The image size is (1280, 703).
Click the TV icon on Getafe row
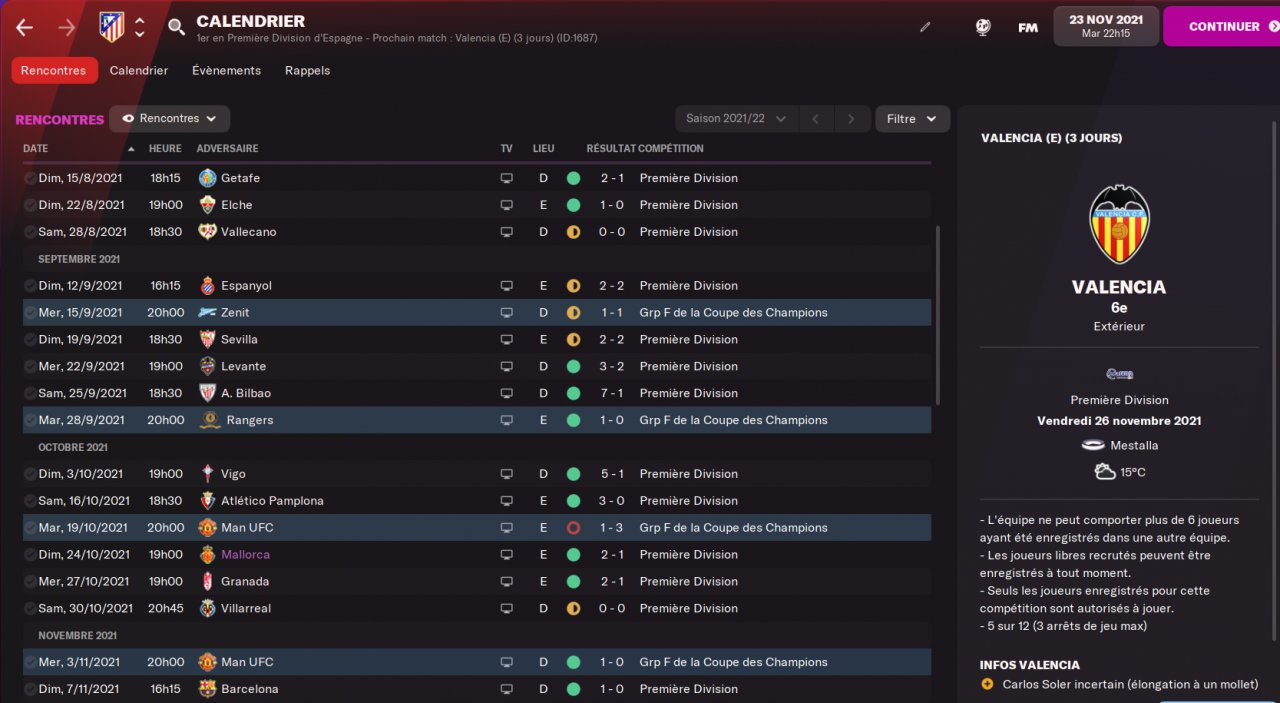pyautogui.click(x=507, y=178)
